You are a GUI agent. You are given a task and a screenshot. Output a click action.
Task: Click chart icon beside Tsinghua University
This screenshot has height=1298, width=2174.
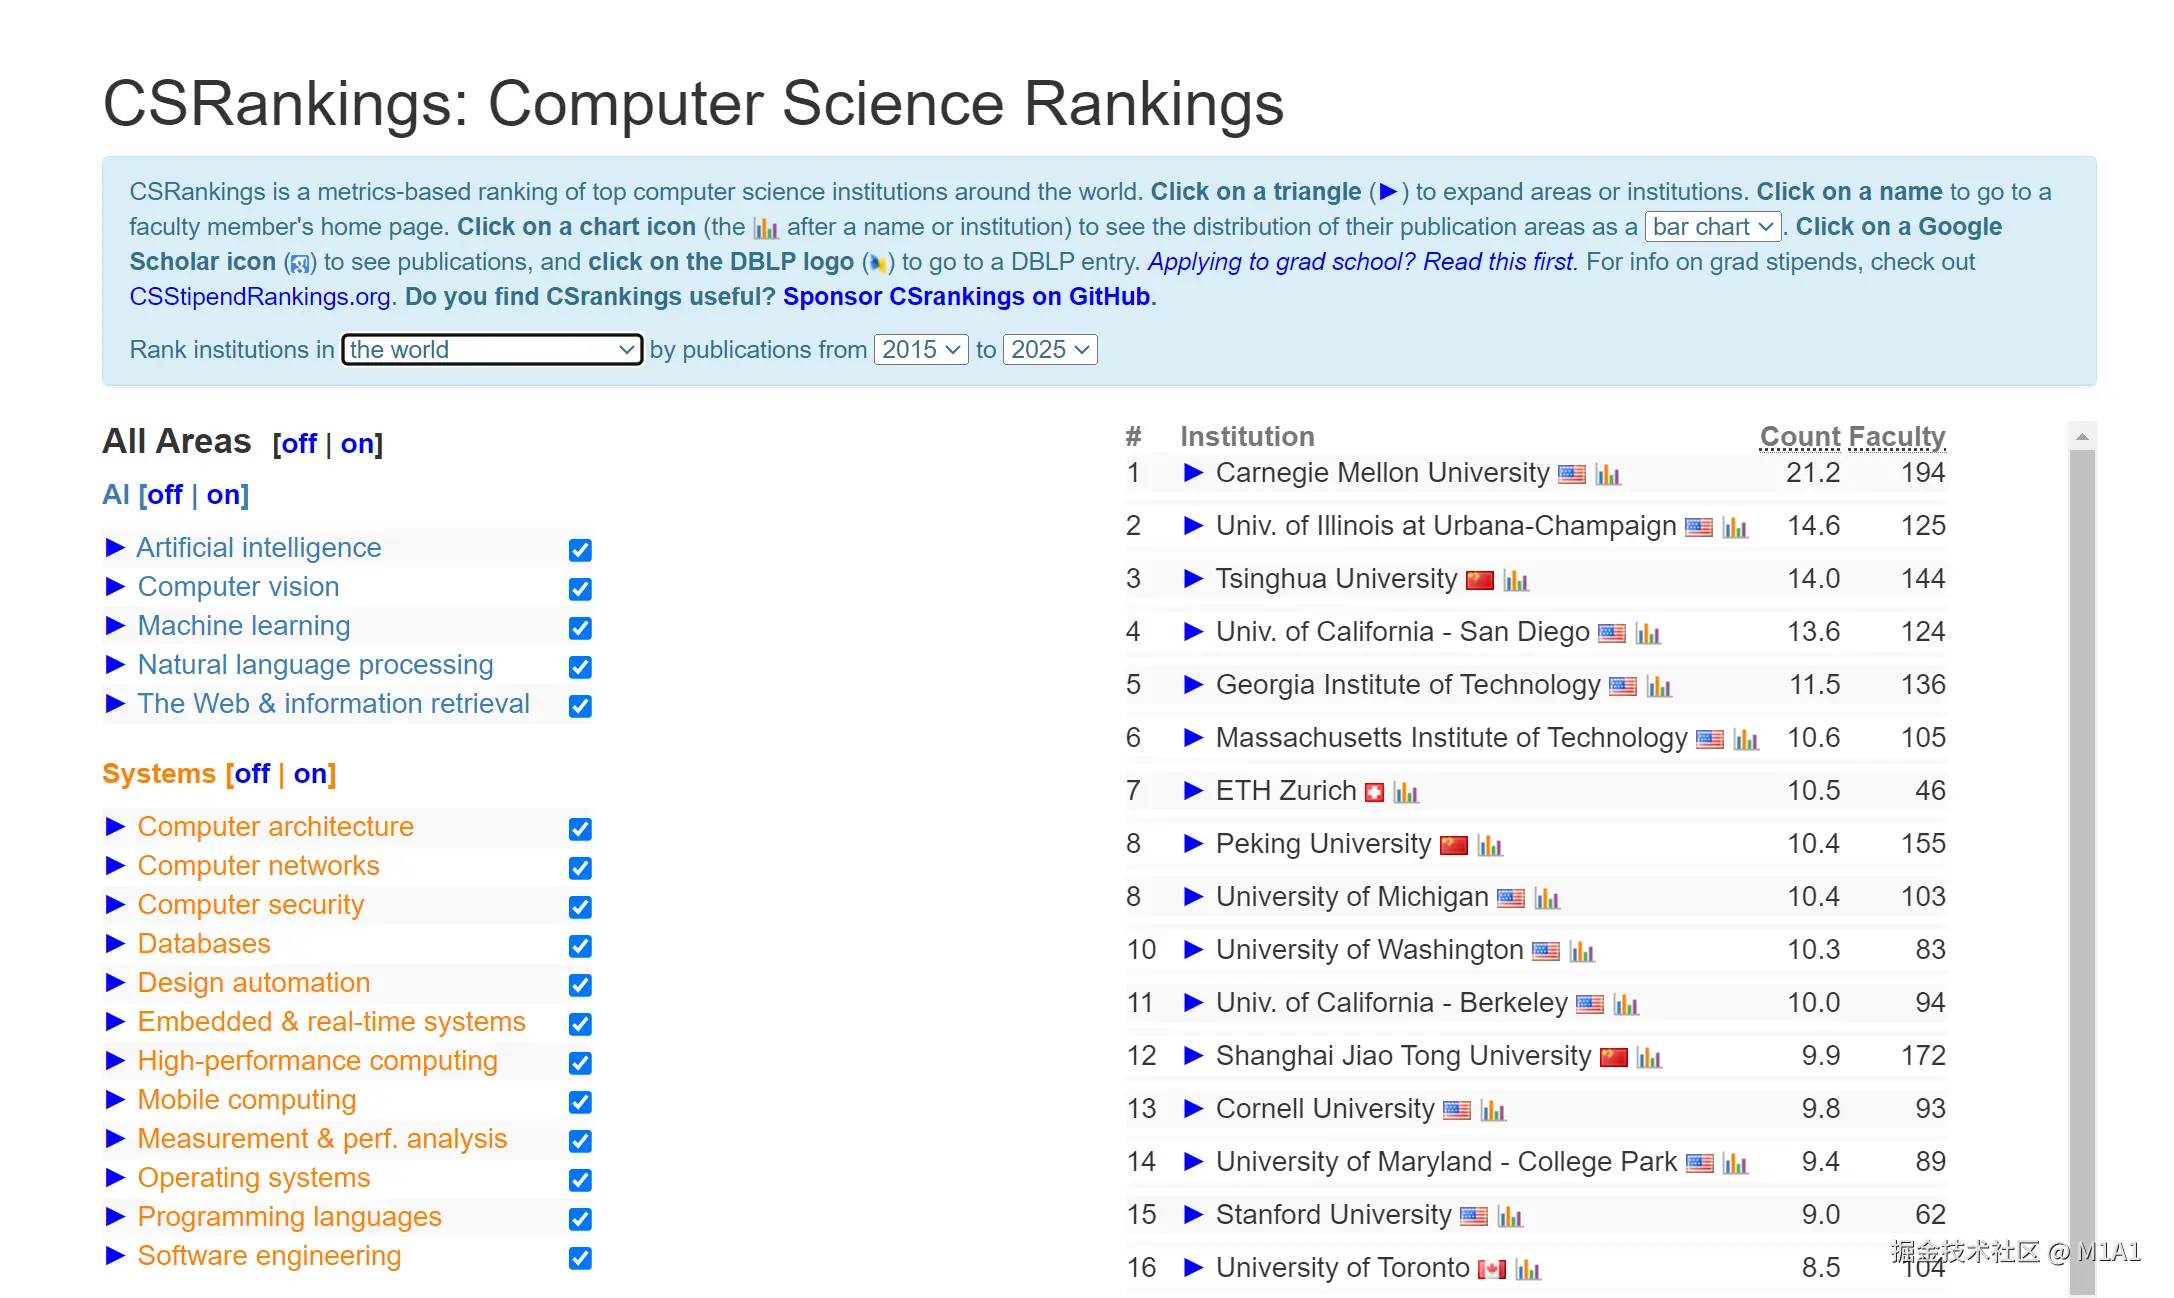tap(1515, 581)
